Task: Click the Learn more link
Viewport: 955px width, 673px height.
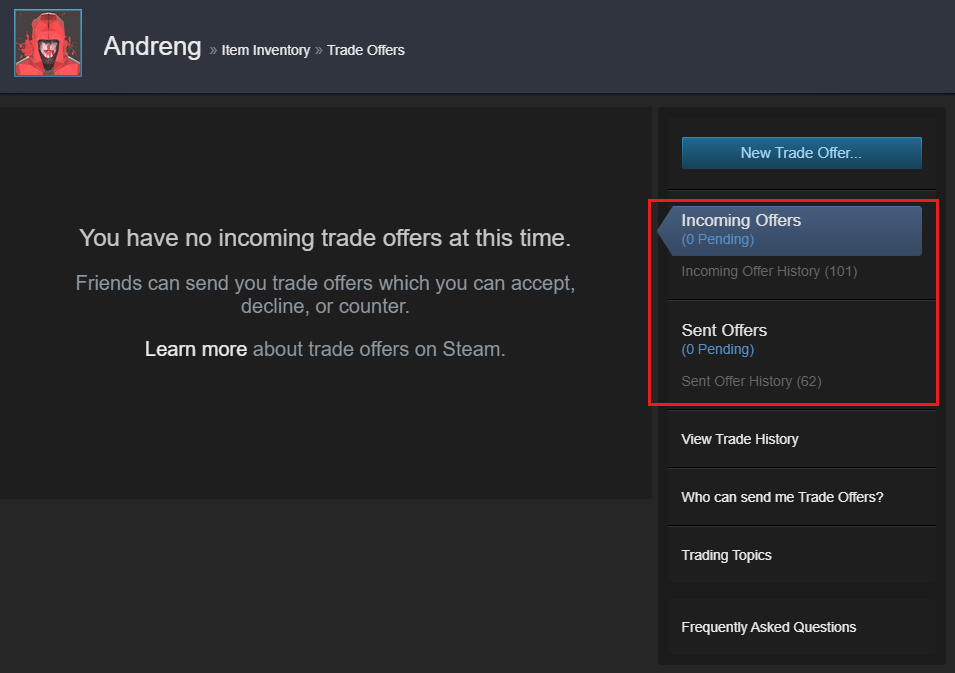Action: [x=196, y=349]
